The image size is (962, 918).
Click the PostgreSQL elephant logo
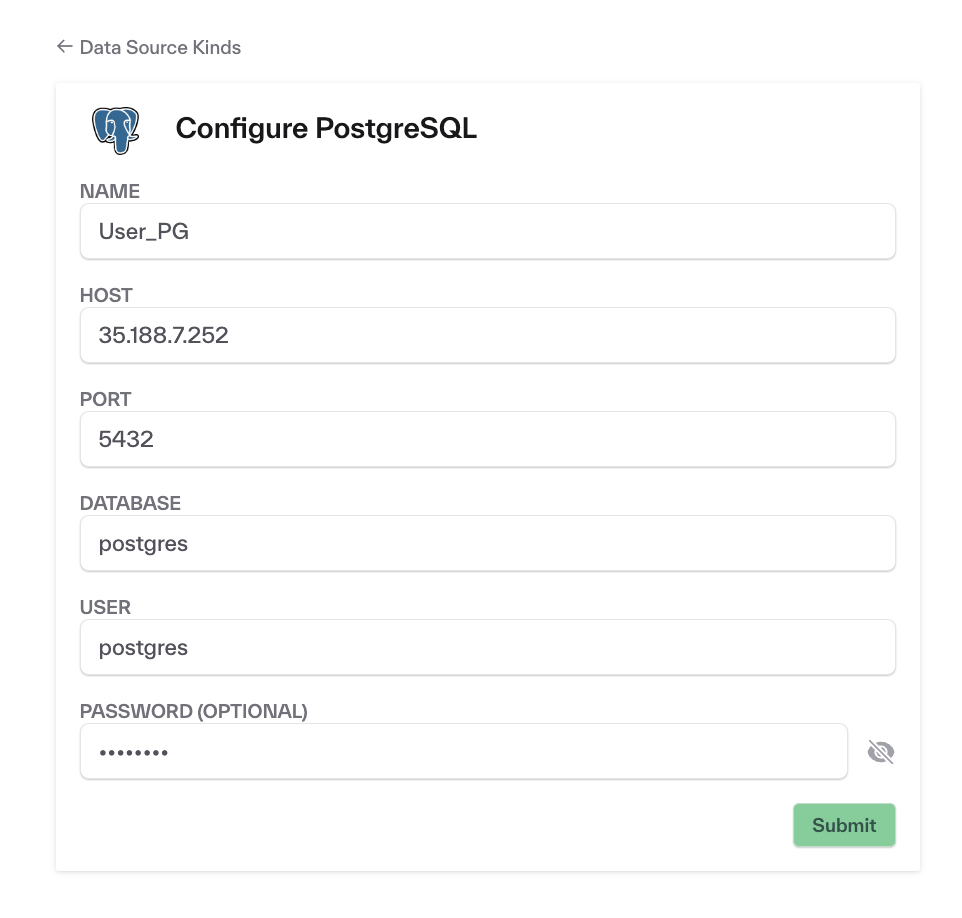113,129
